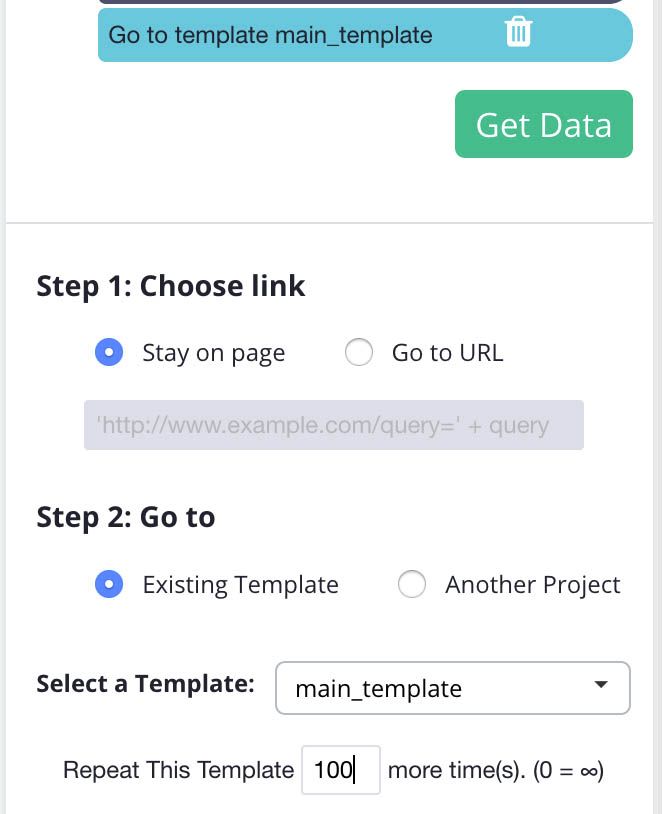Image resolution: width=662 pixels, height=814 pixels.
Task: Click the Step 1: Choose link heading
Action: 171,287
